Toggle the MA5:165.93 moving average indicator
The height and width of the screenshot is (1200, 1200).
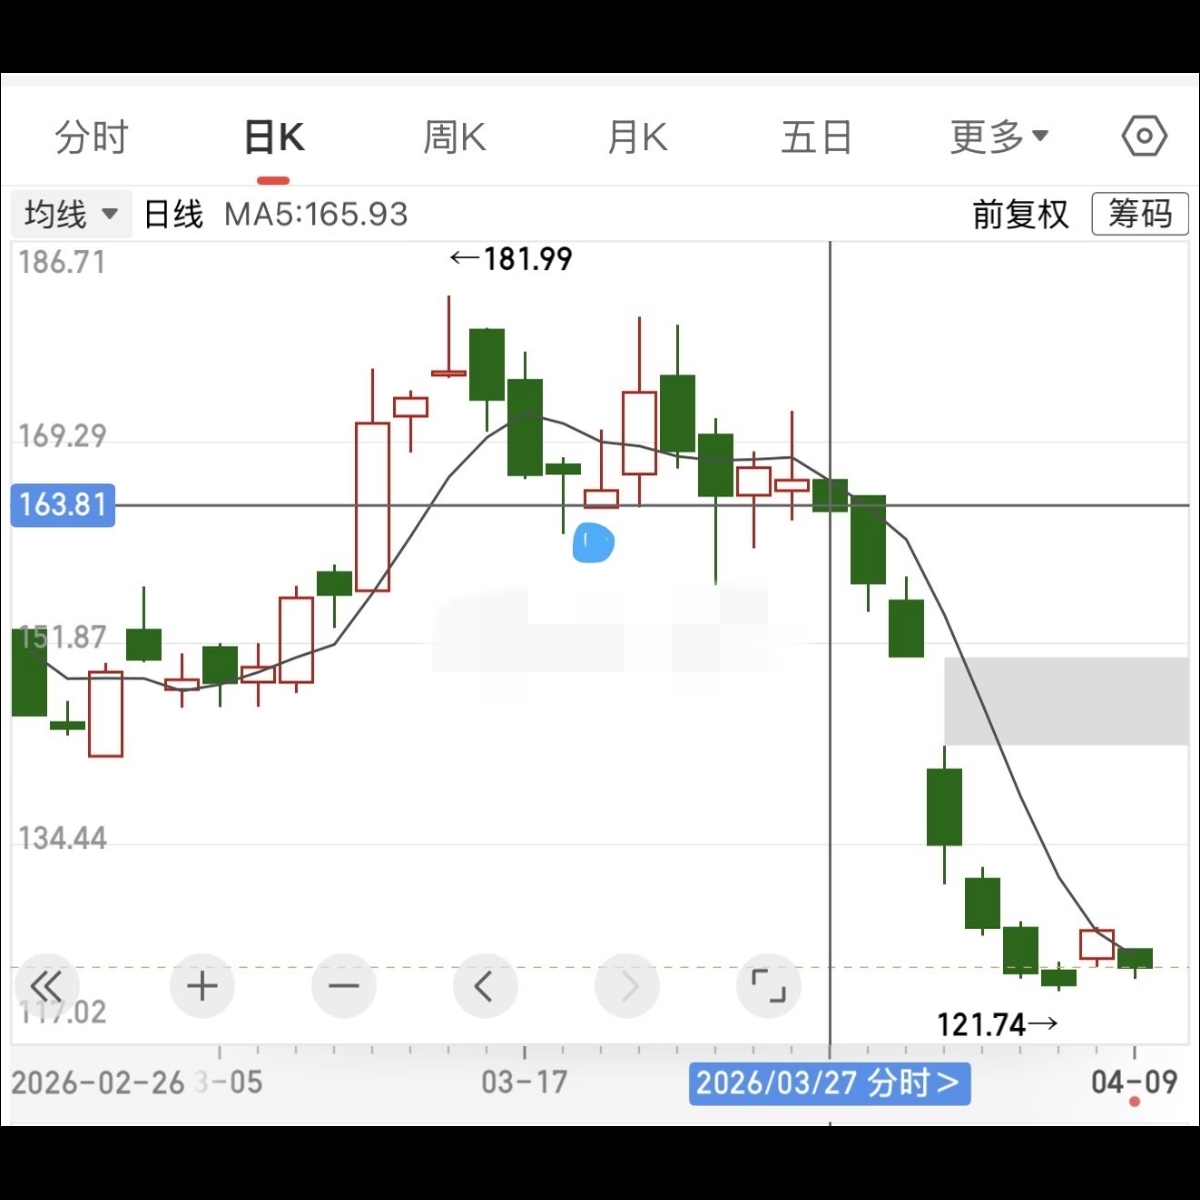pyautogui.click(x=315, y=213)
